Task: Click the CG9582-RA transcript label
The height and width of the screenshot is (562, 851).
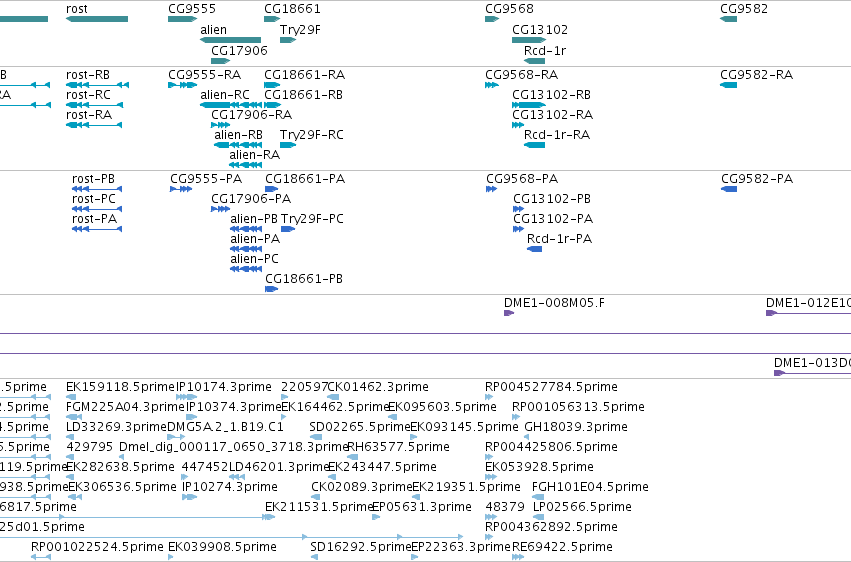Action: pyautogui.click(x=757, y=75)
